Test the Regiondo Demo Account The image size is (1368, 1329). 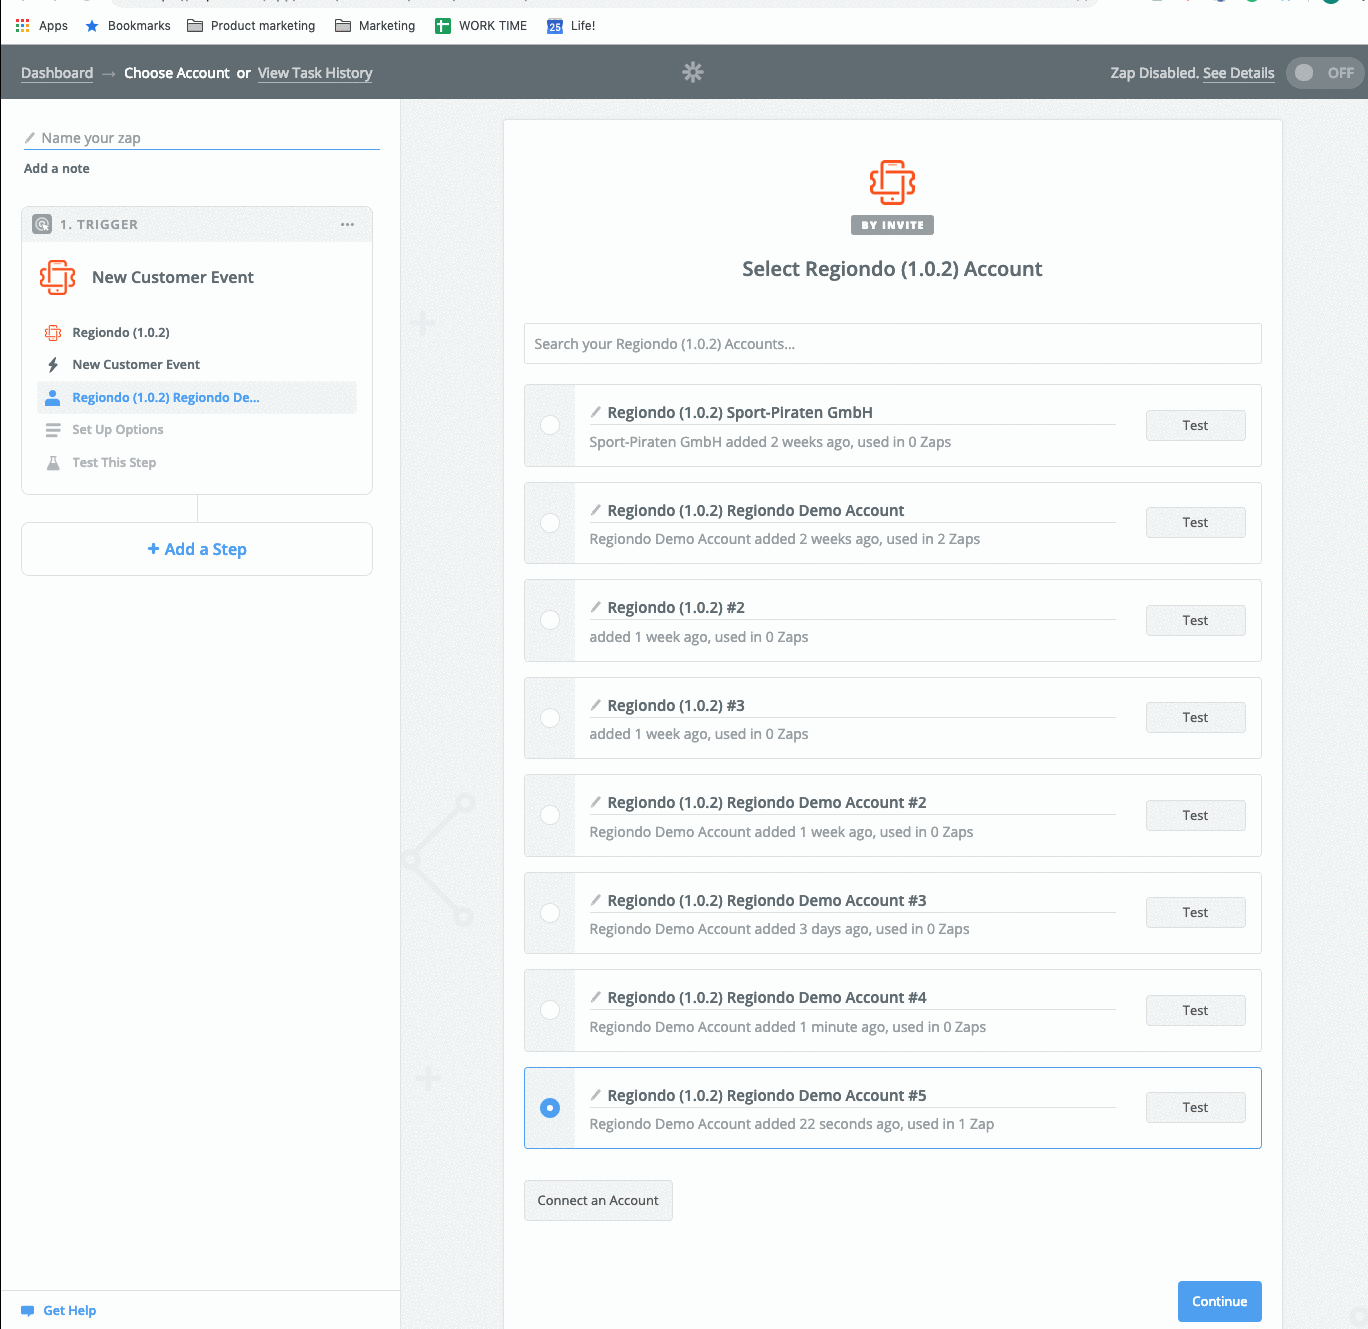pos(1196,523)
